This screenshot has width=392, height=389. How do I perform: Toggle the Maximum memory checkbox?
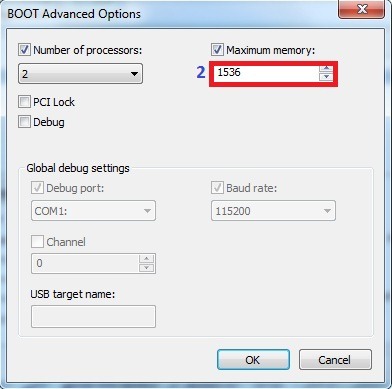tap(217, 50)
